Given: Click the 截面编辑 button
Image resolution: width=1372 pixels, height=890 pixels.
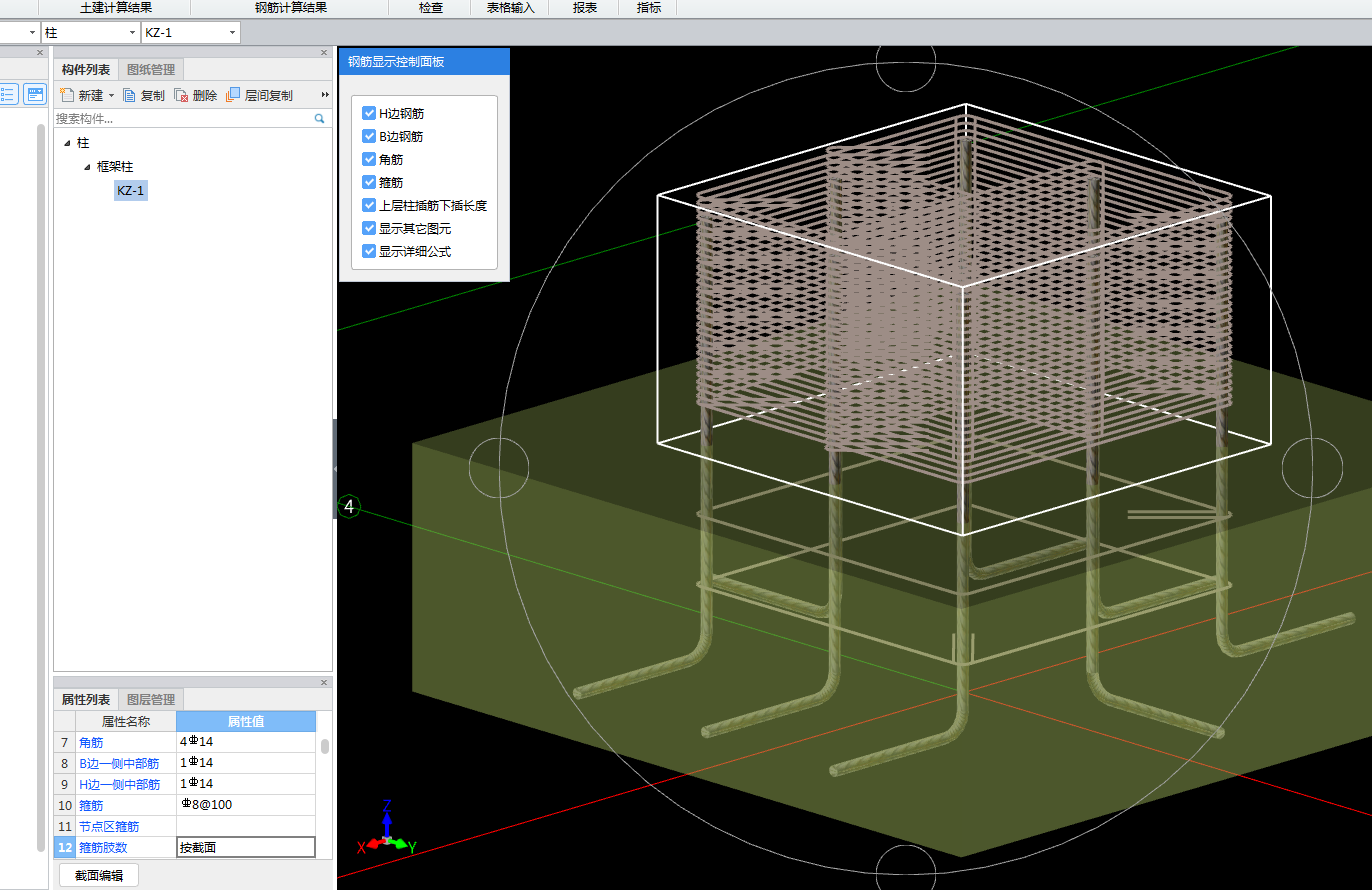Looking at the screenshot, I should point(99,876).
